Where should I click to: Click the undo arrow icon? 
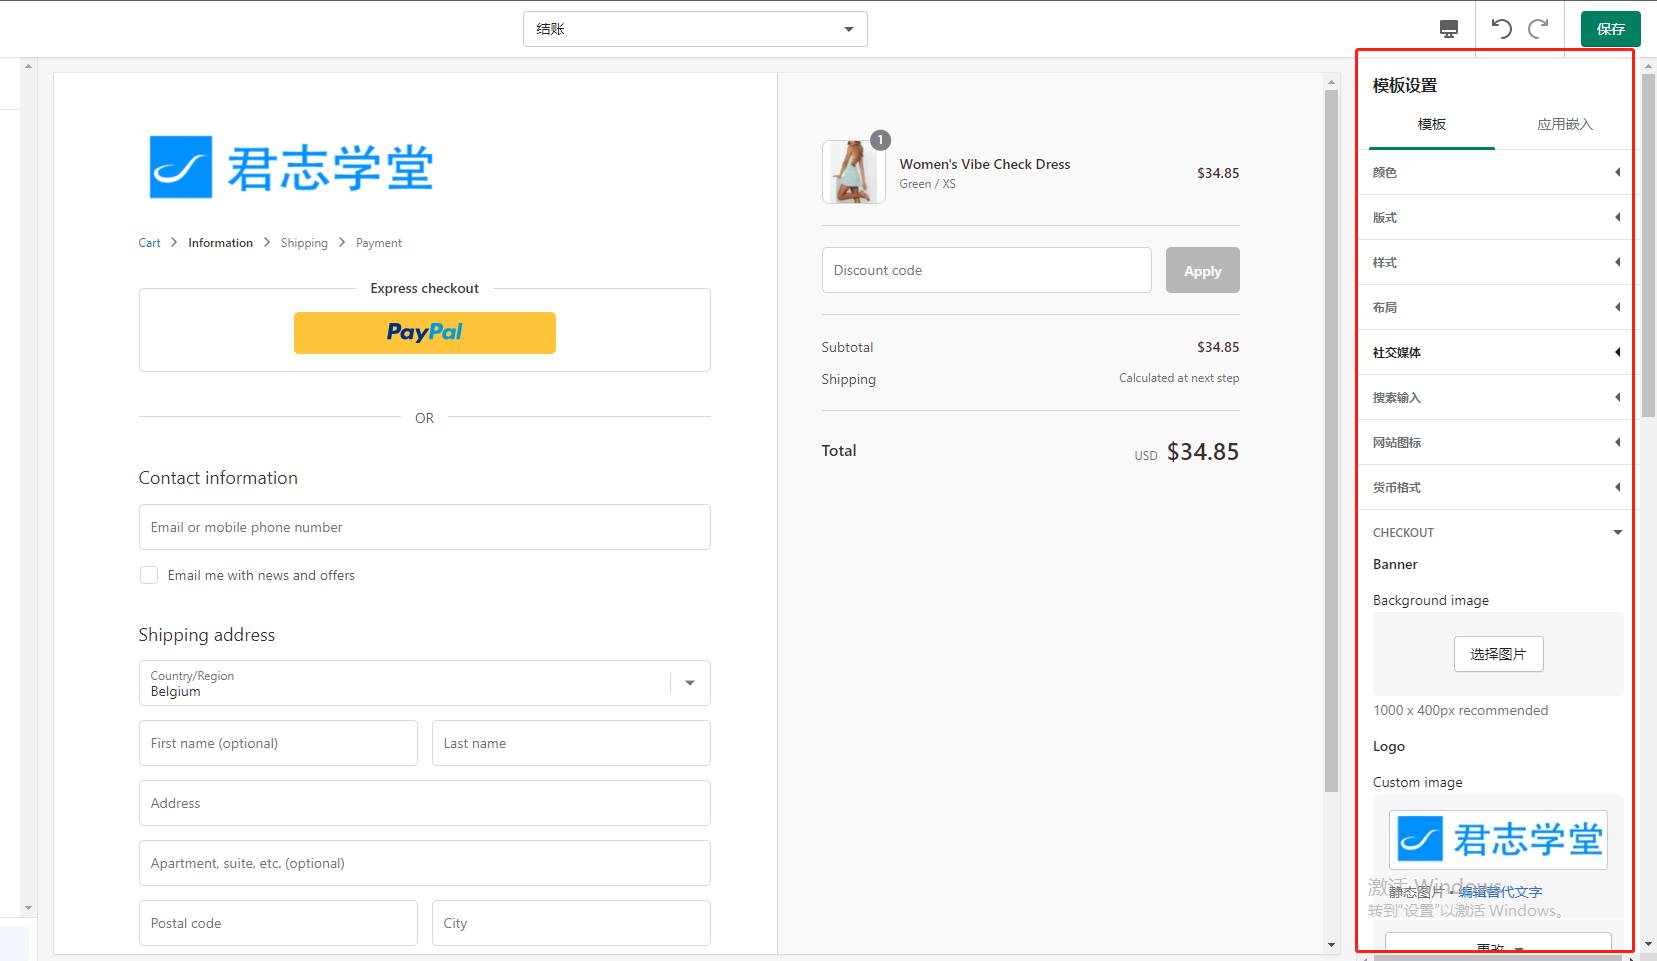pos(1501,28)
